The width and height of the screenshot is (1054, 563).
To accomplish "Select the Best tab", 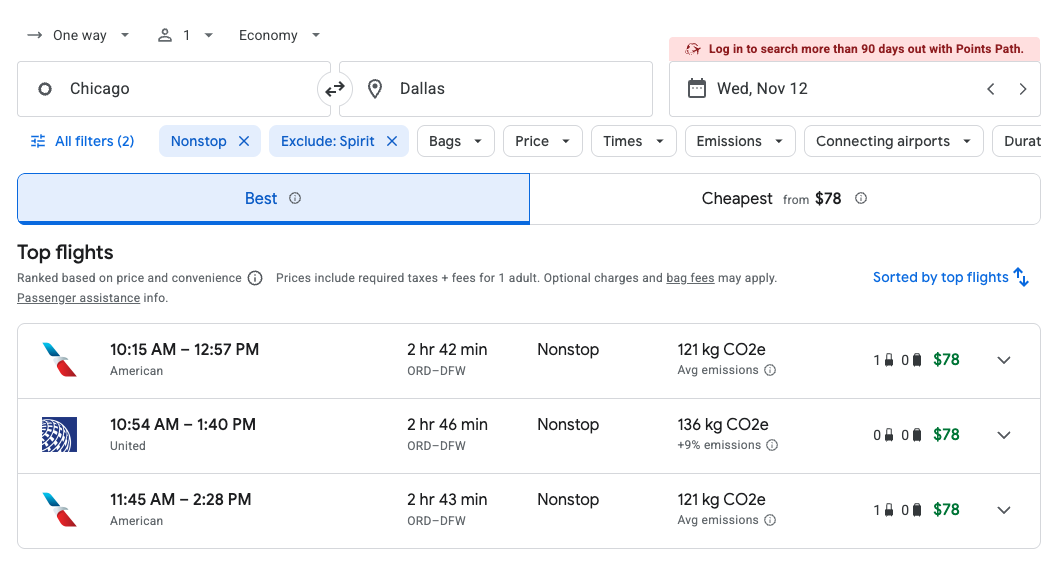I will (274, 199).
